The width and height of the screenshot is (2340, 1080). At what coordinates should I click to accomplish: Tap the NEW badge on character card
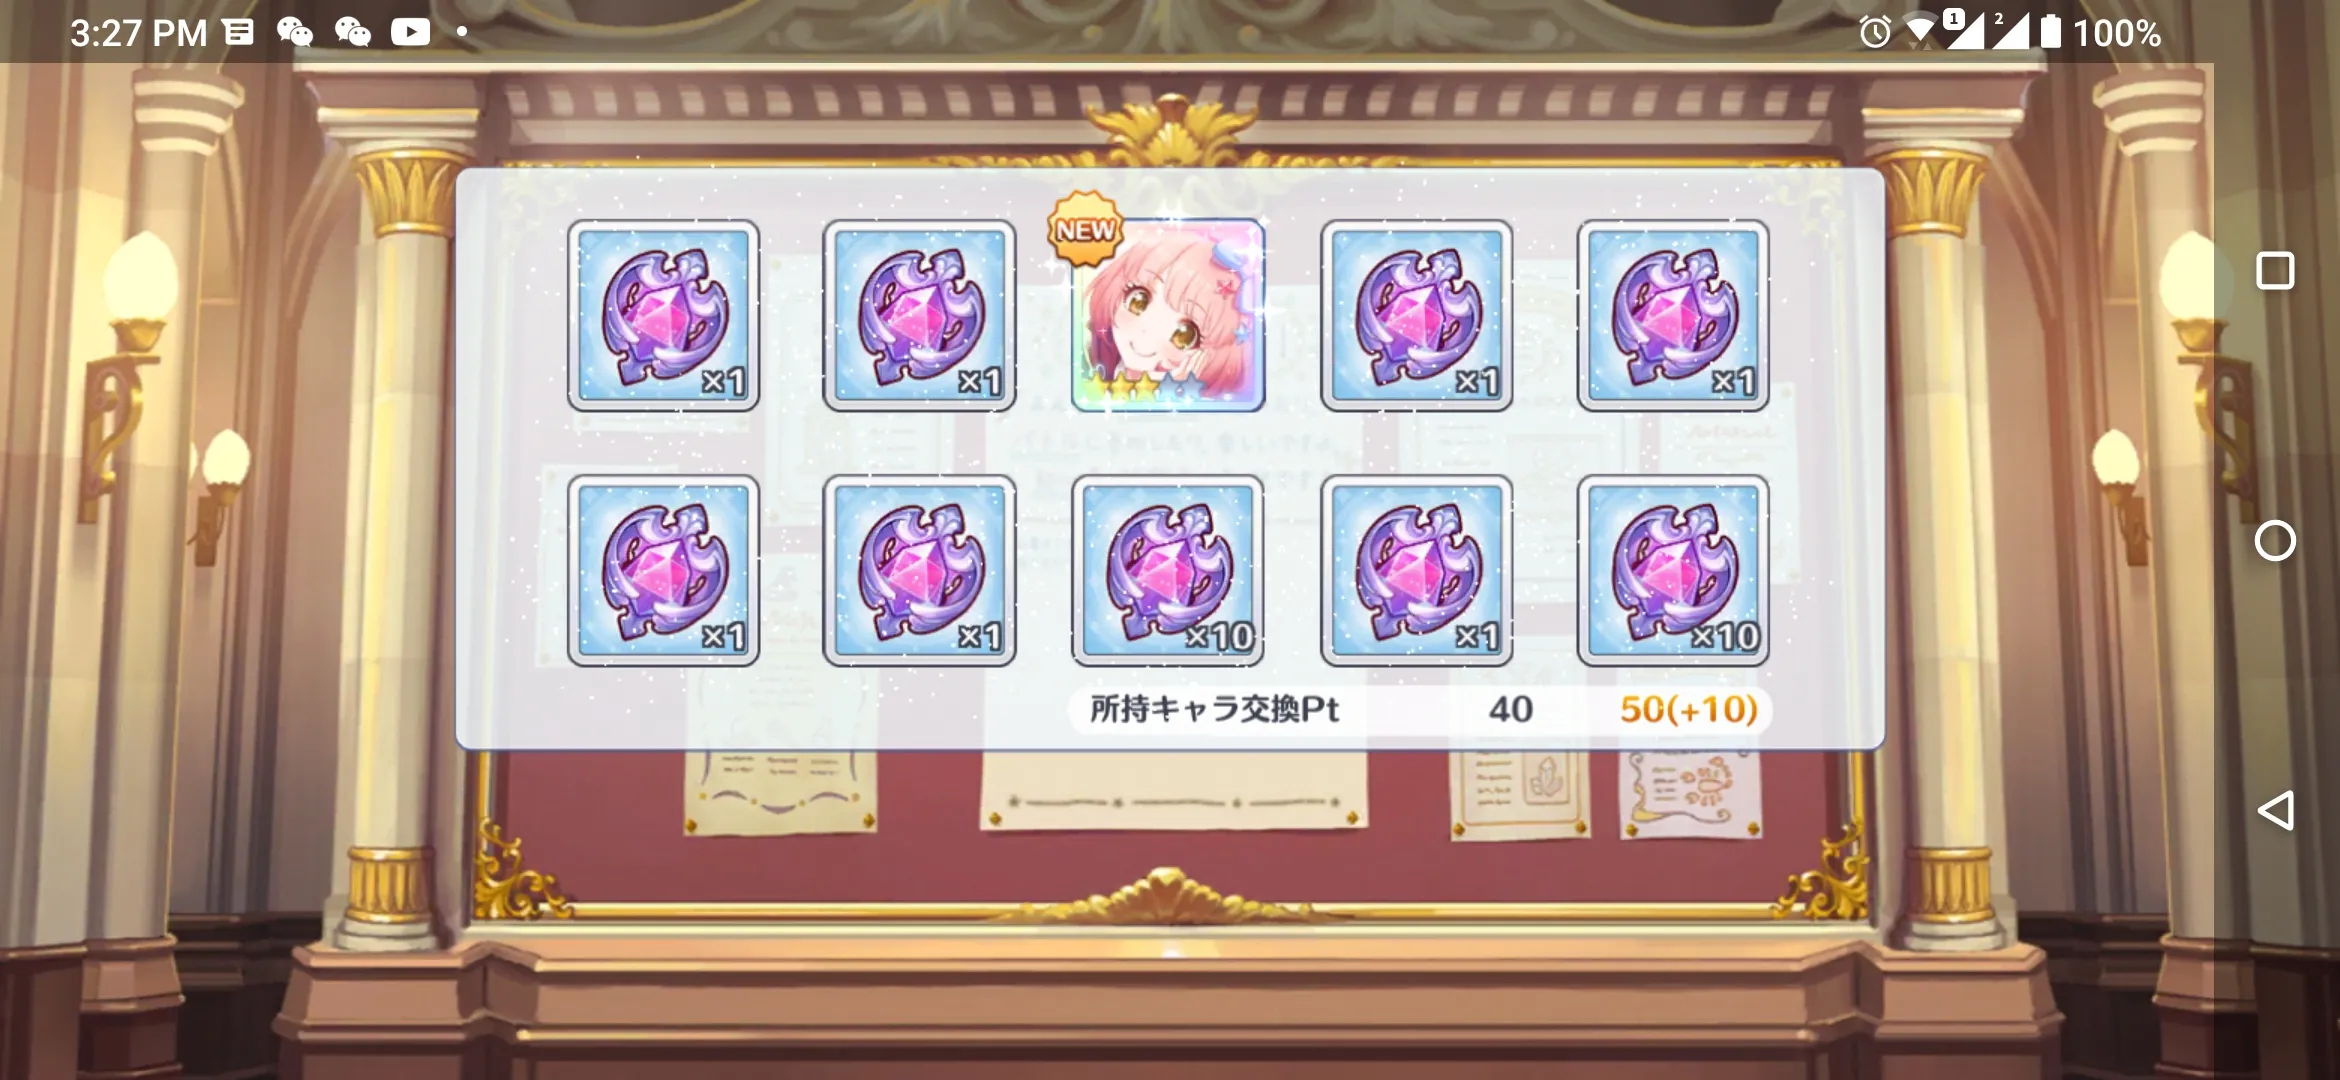click(x=1086, y=230)
